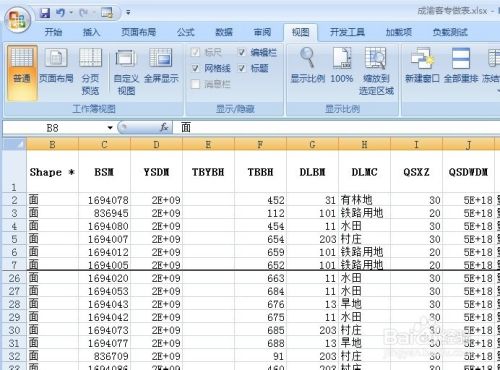Click 缩放到选定区域 zoom to selection
This screenshot has height=370, width=500.
376,71
